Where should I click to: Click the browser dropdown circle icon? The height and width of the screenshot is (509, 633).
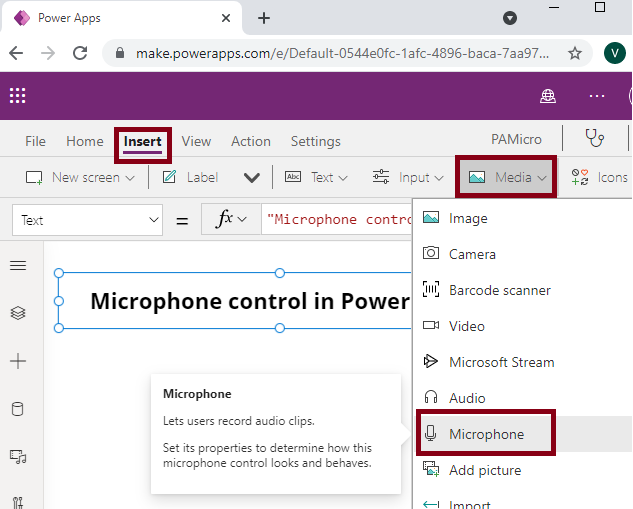coord(510,18)
